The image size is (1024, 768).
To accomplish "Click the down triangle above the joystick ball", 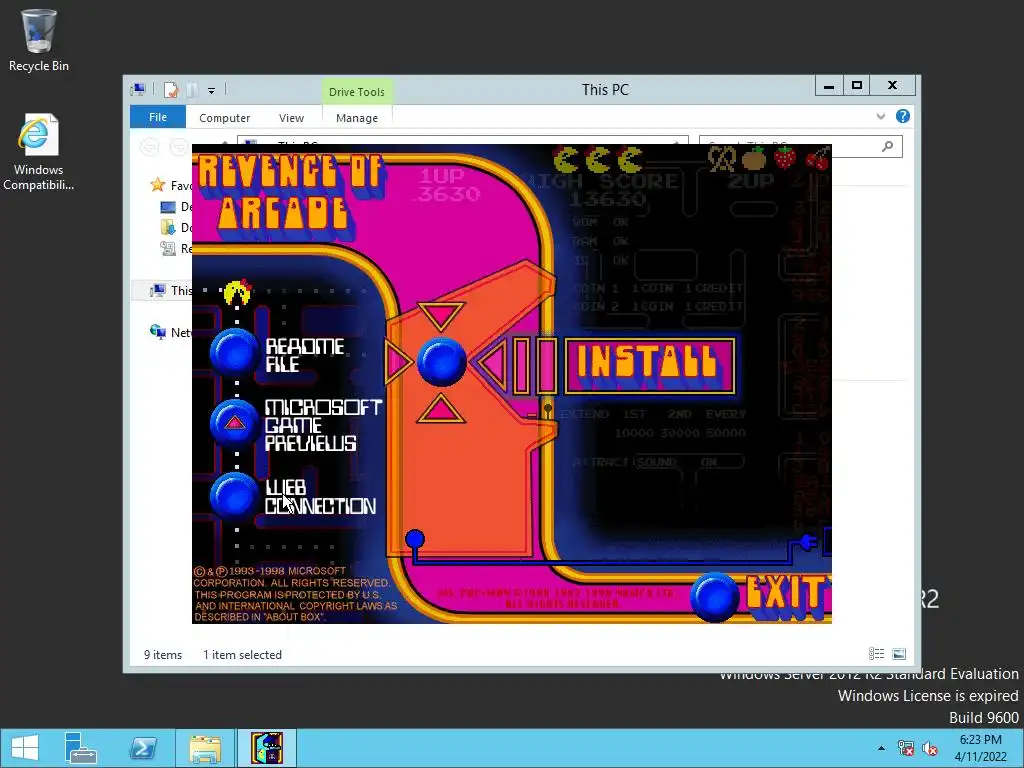I will click(x=441, y=316).
